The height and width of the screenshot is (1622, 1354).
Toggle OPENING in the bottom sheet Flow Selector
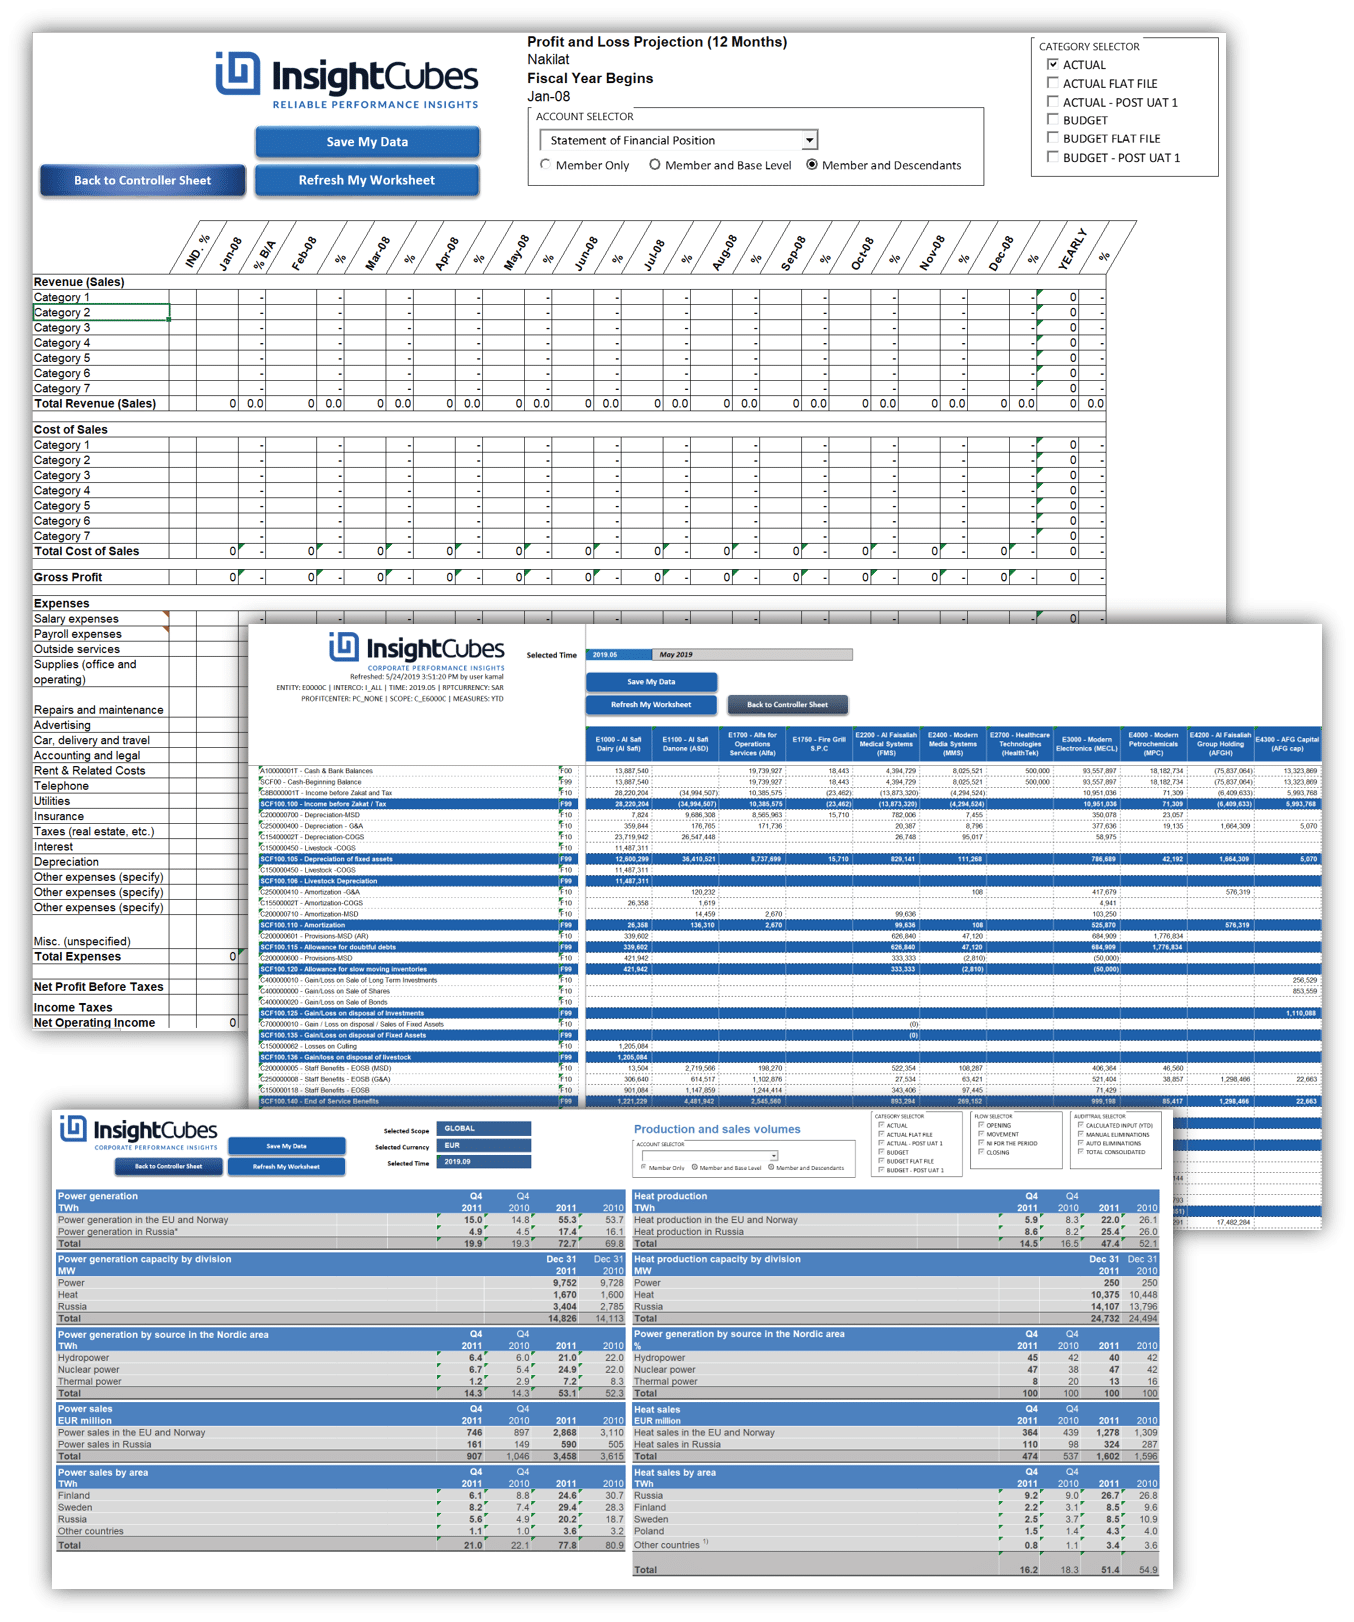[981, 1125]
